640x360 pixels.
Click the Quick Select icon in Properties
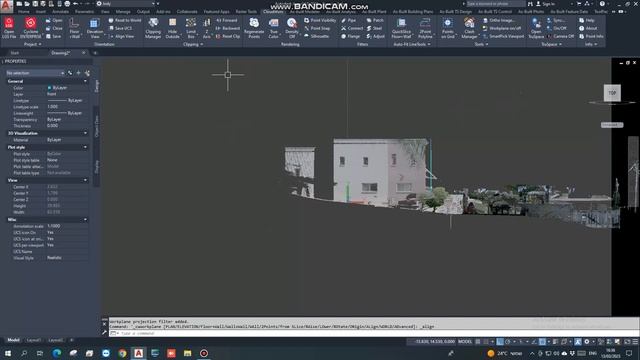point(87,73)
